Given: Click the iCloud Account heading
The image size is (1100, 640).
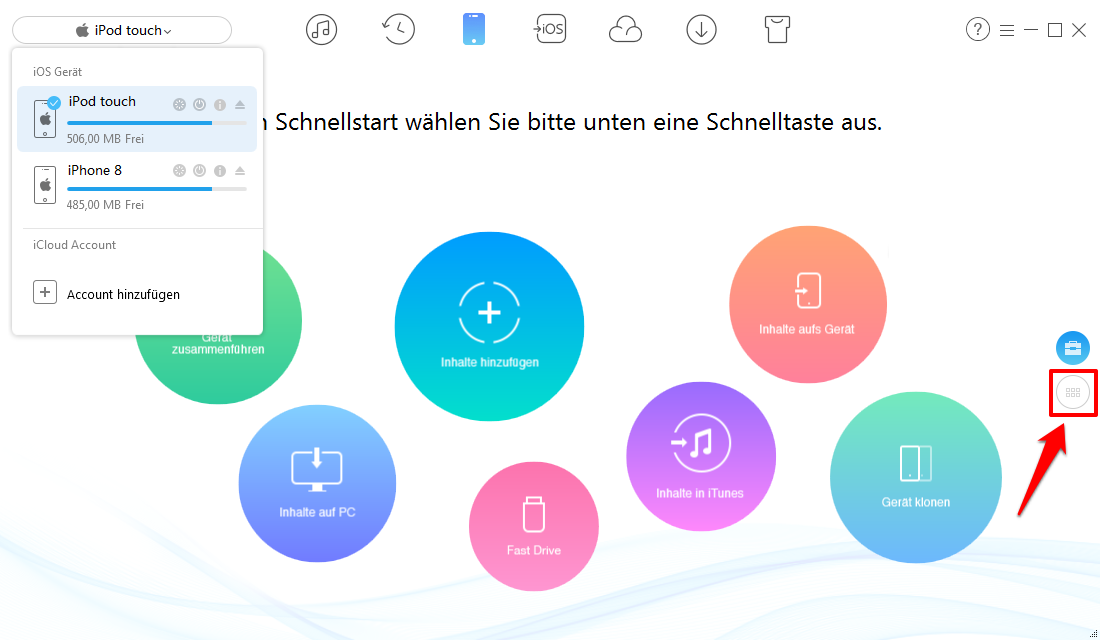Looking at the screenshot, I should (x=74, y=245).
